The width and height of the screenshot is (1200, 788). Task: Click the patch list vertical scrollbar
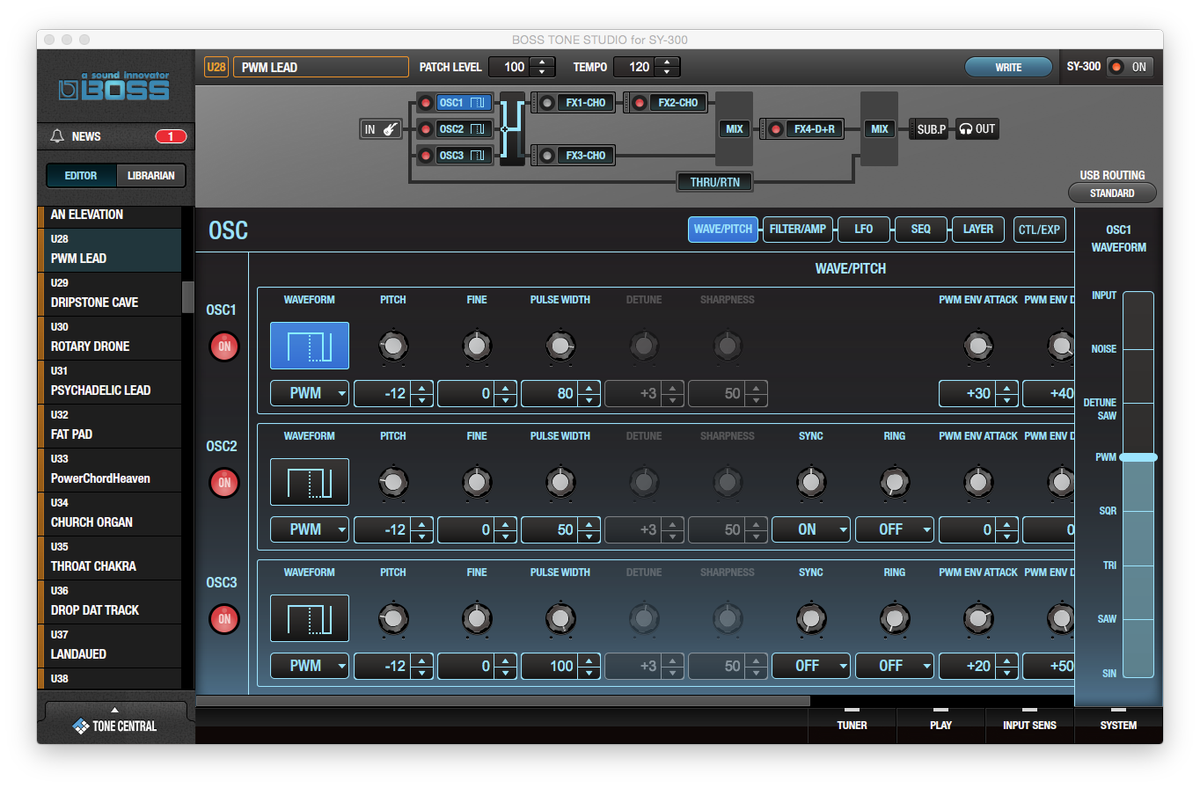pyautogui.click(x=188, y=297)
